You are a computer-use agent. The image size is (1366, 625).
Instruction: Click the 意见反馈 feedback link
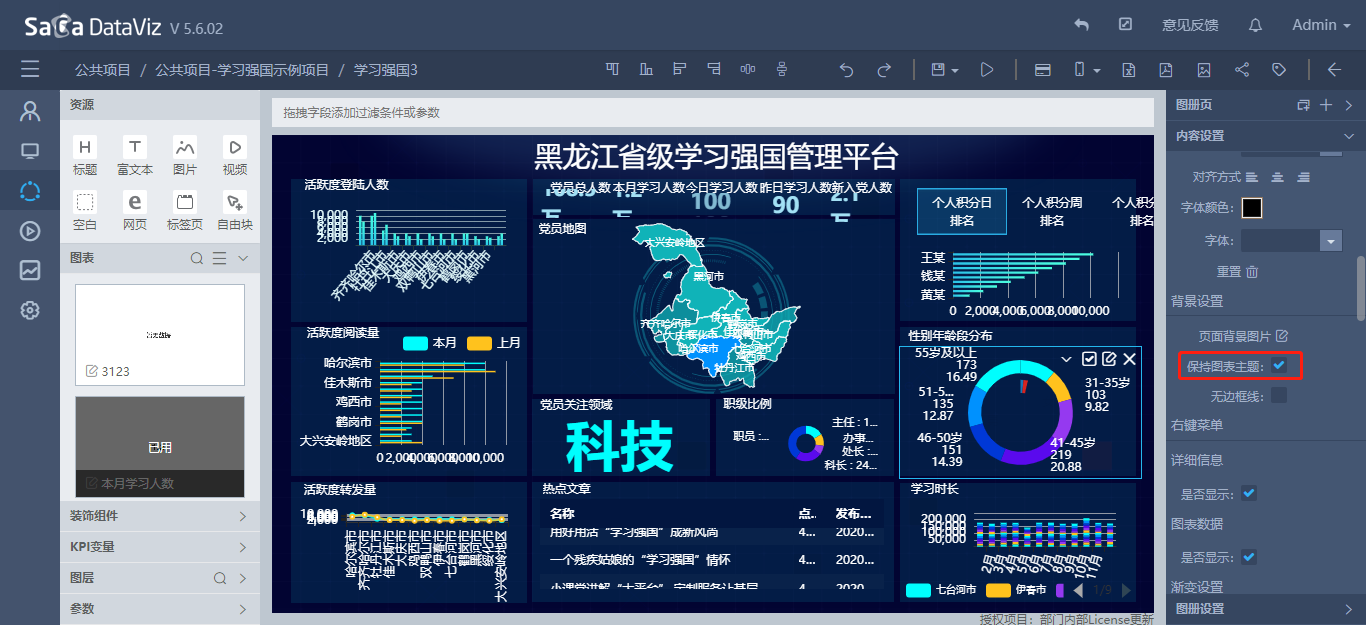pyautogui.click(x=1190, y=25)
